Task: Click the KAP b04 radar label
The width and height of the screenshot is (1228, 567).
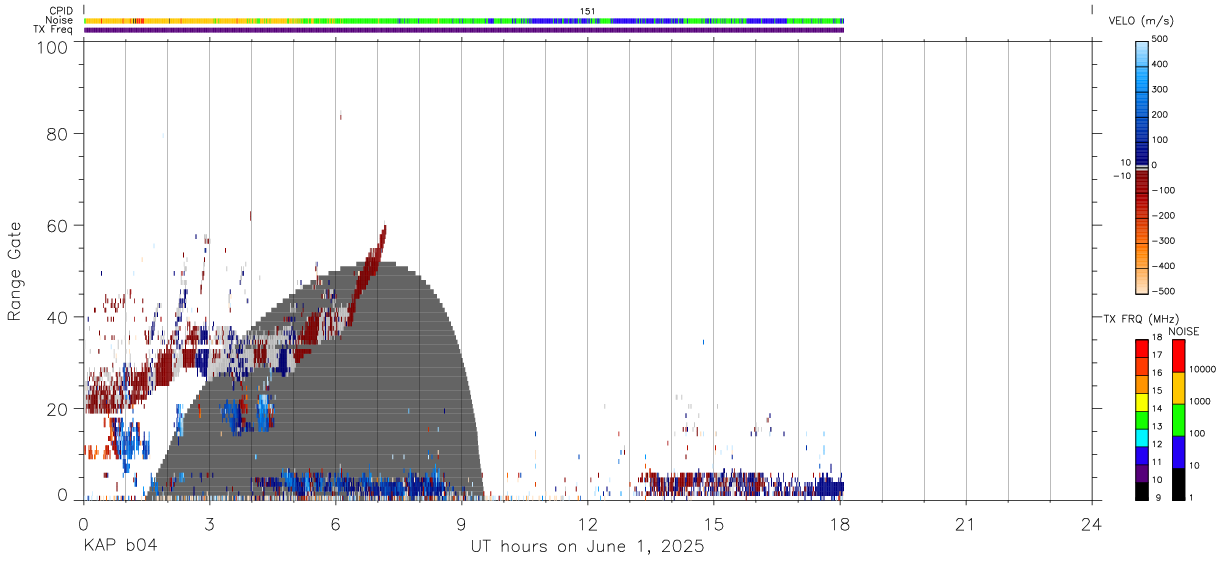Action: click(x=120, y=547)
